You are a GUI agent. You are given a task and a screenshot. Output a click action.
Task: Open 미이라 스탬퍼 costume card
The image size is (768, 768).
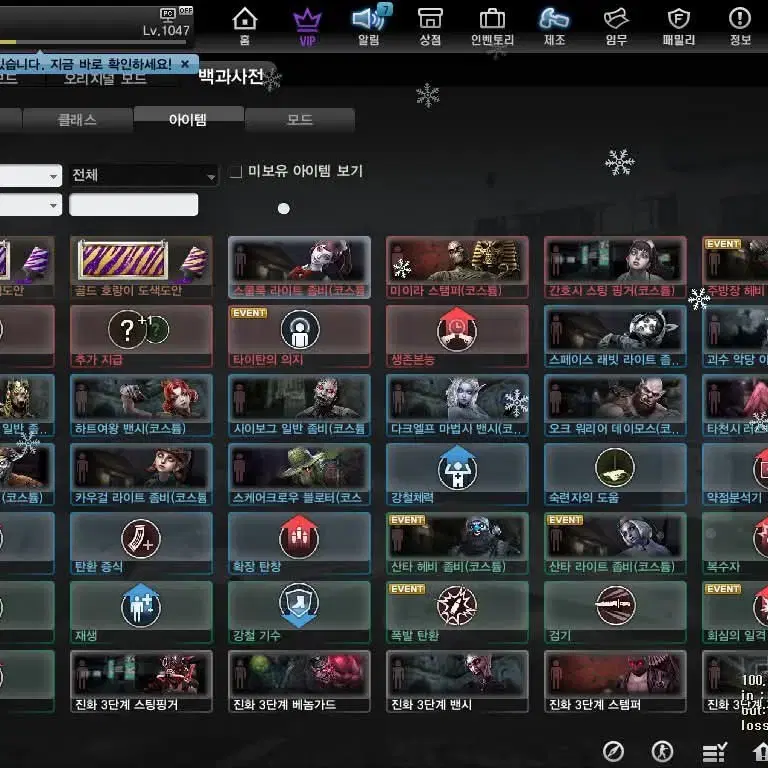(457, 267)
